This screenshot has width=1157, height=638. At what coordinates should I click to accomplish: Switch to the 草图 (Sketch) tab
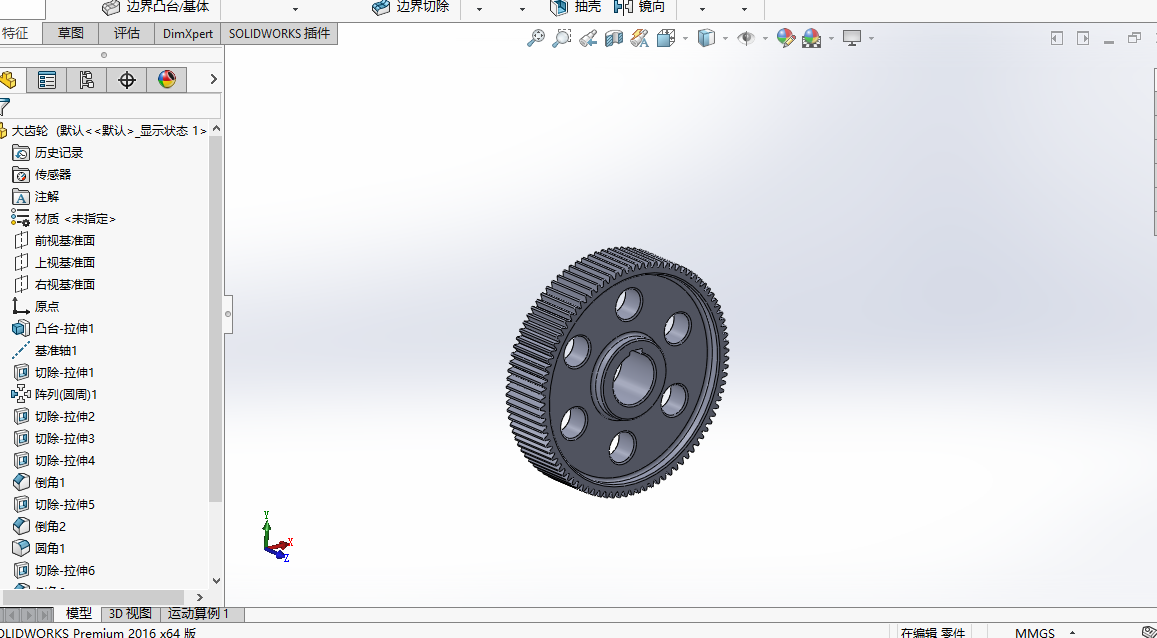(71, 33)
